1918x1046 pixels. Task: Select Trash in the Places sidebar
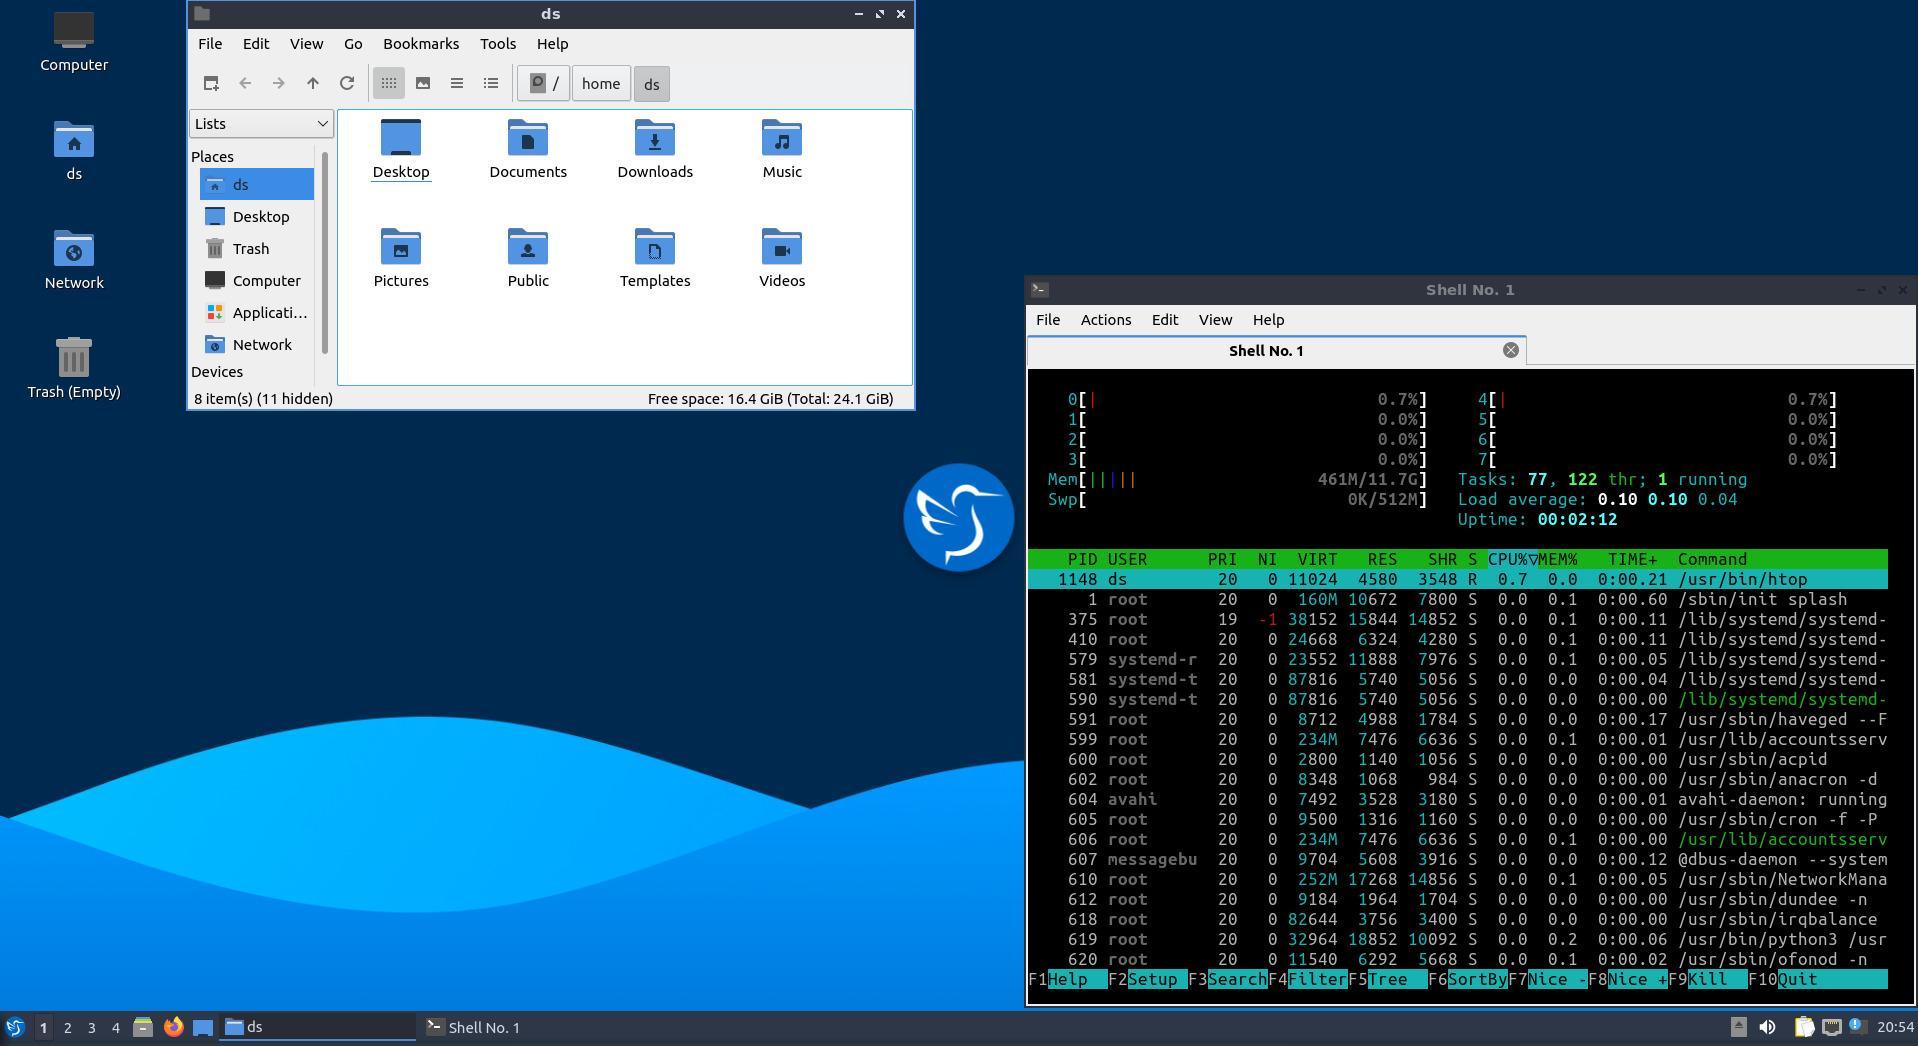pos(250,249)
